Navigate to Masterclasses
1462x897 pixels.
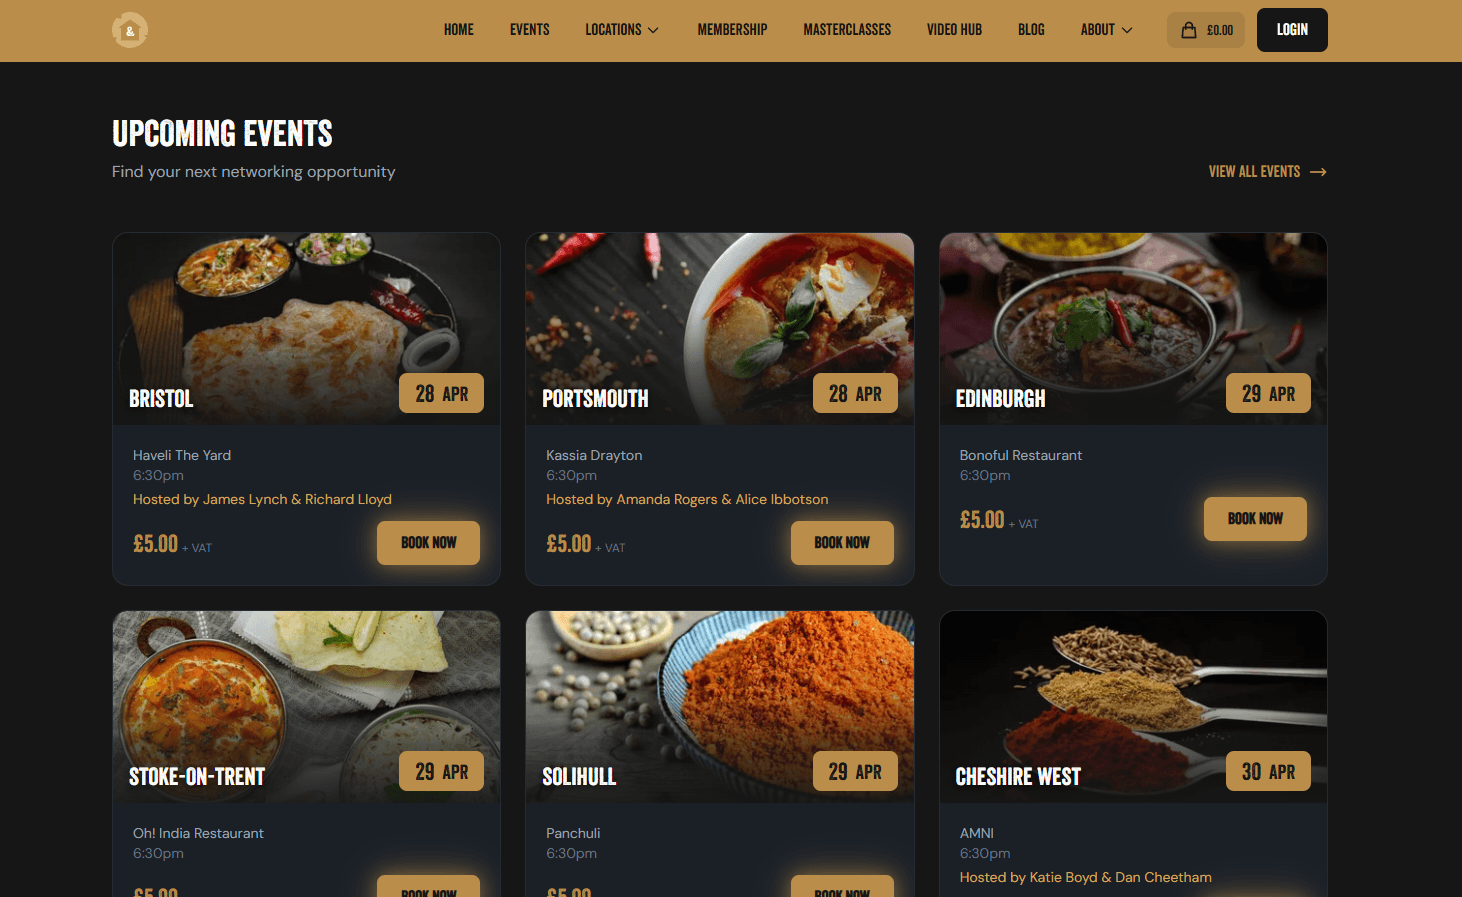(847, 30)
